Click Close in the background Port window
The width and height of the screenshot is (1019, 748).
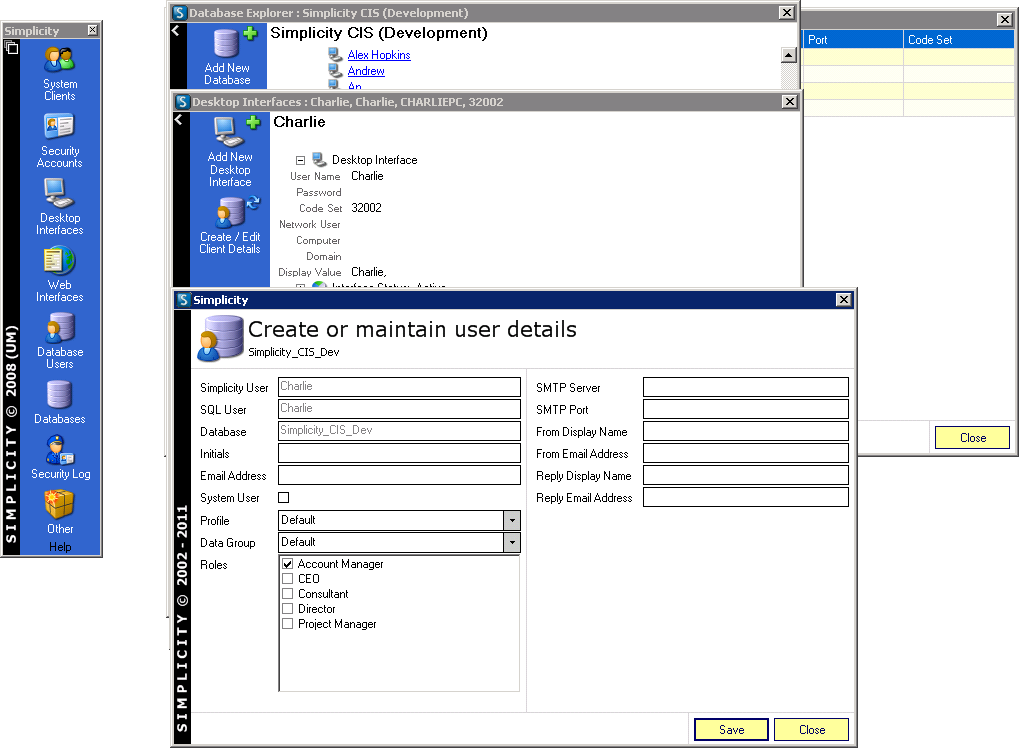(972, 437)
